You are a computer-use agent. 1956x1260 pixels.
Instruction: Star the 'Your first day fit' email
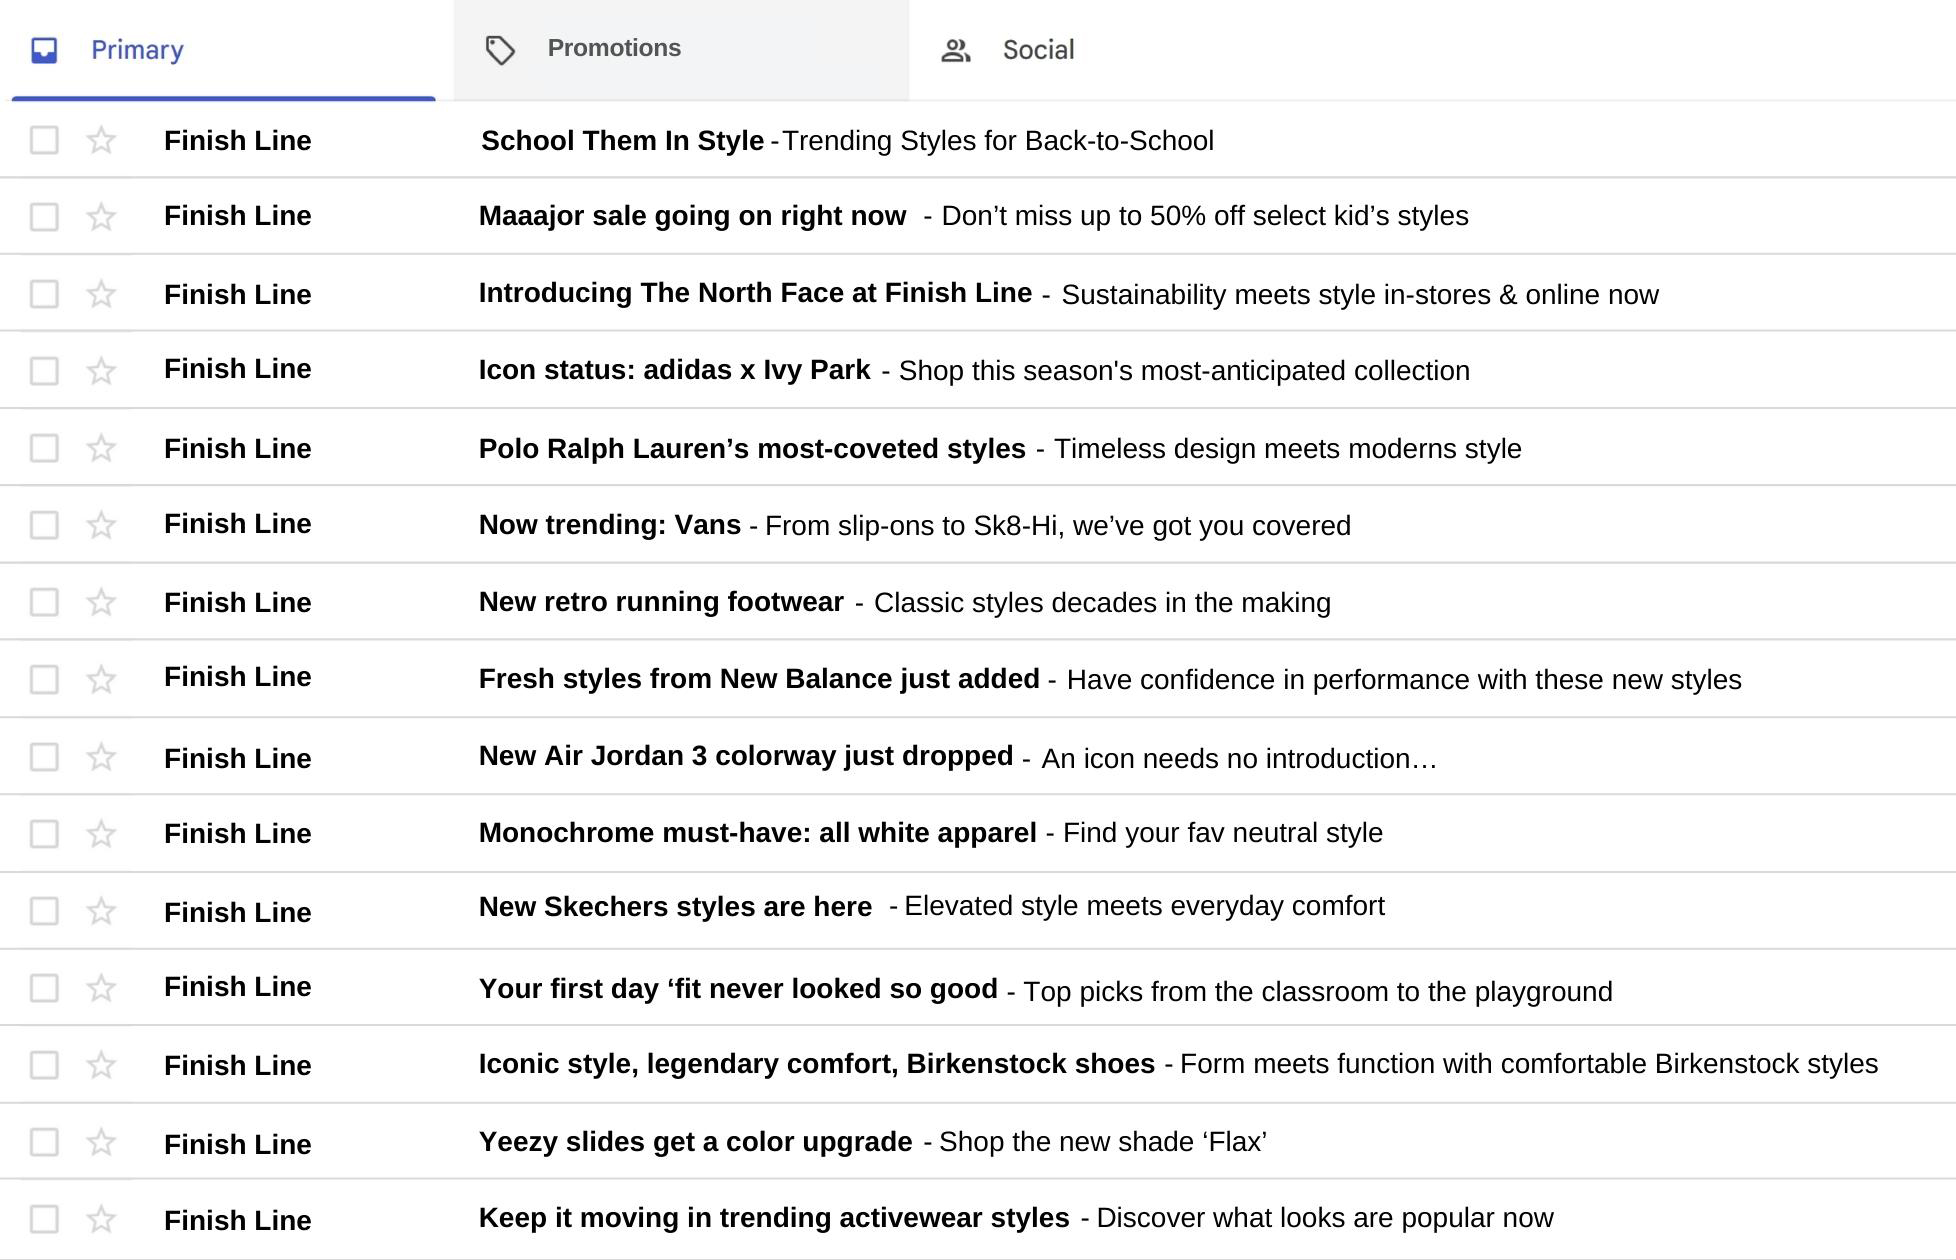tap(101, 988)
